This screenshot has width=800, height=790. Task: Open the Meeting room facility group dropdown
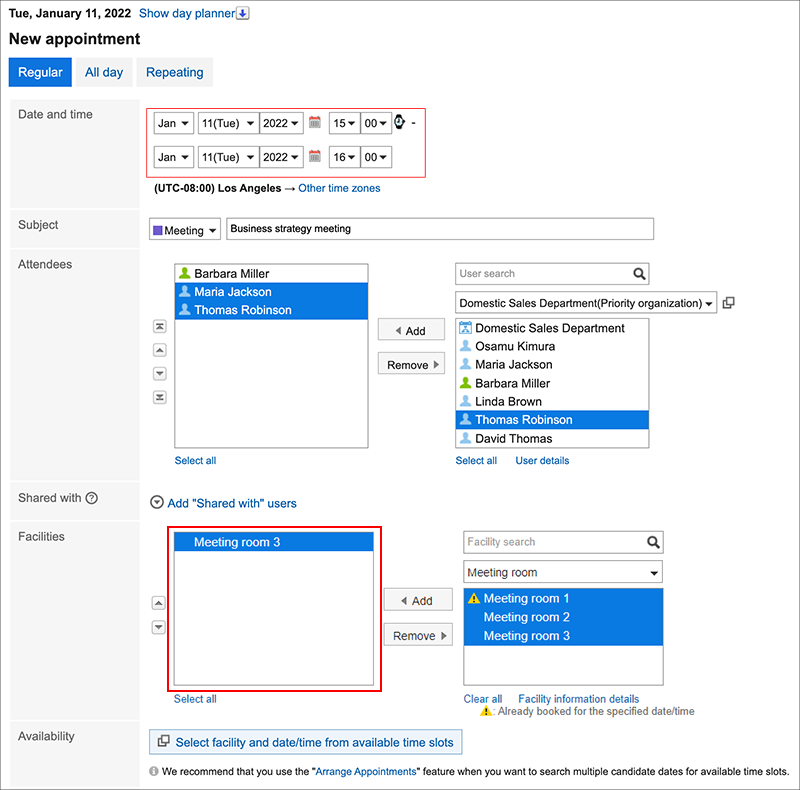563,572
